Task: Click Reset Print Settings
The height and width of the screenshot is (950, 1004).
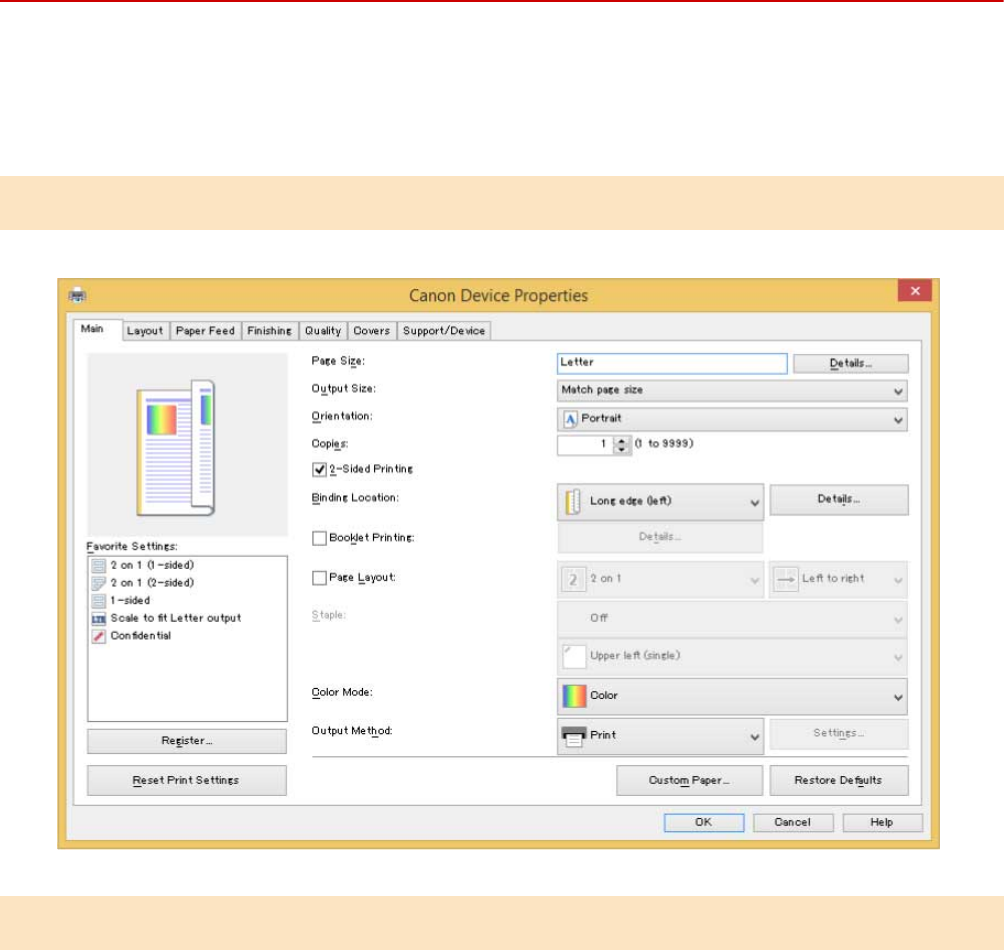Action: (x=187, y=780)
